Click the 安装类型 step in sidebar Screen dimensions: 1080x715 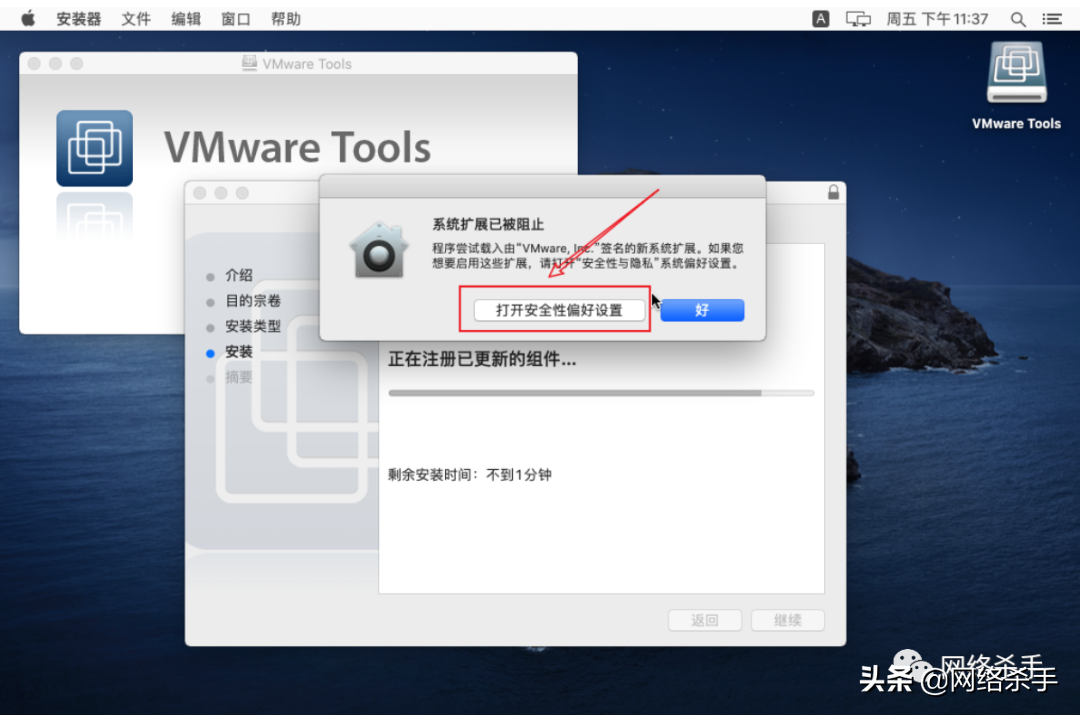253,327
